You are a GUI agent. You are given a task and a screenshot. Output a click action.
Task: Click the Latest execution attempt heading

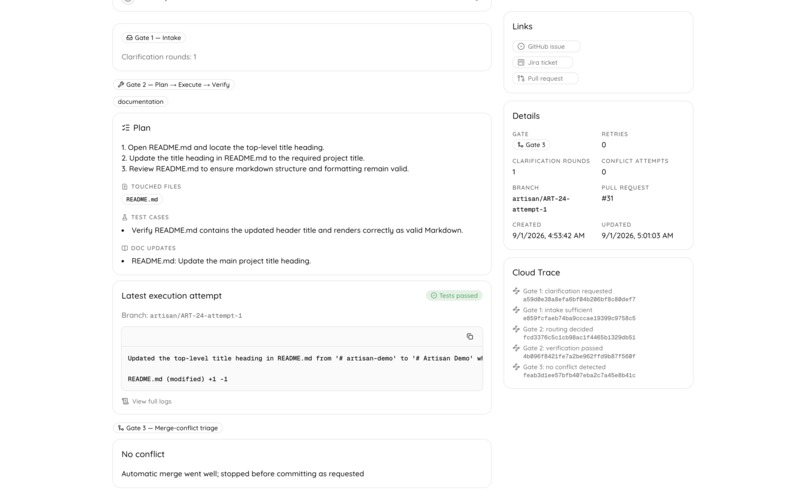[172, 296]
